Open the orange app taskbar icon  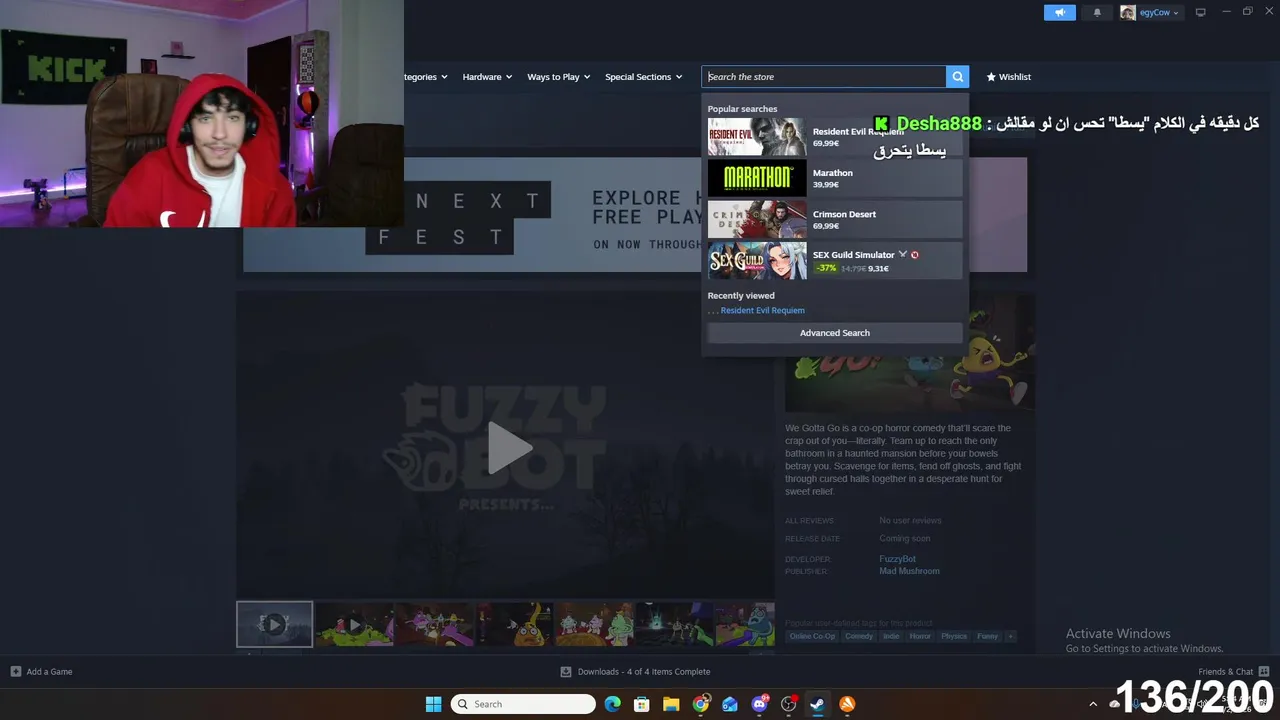[x=847, y=704]
